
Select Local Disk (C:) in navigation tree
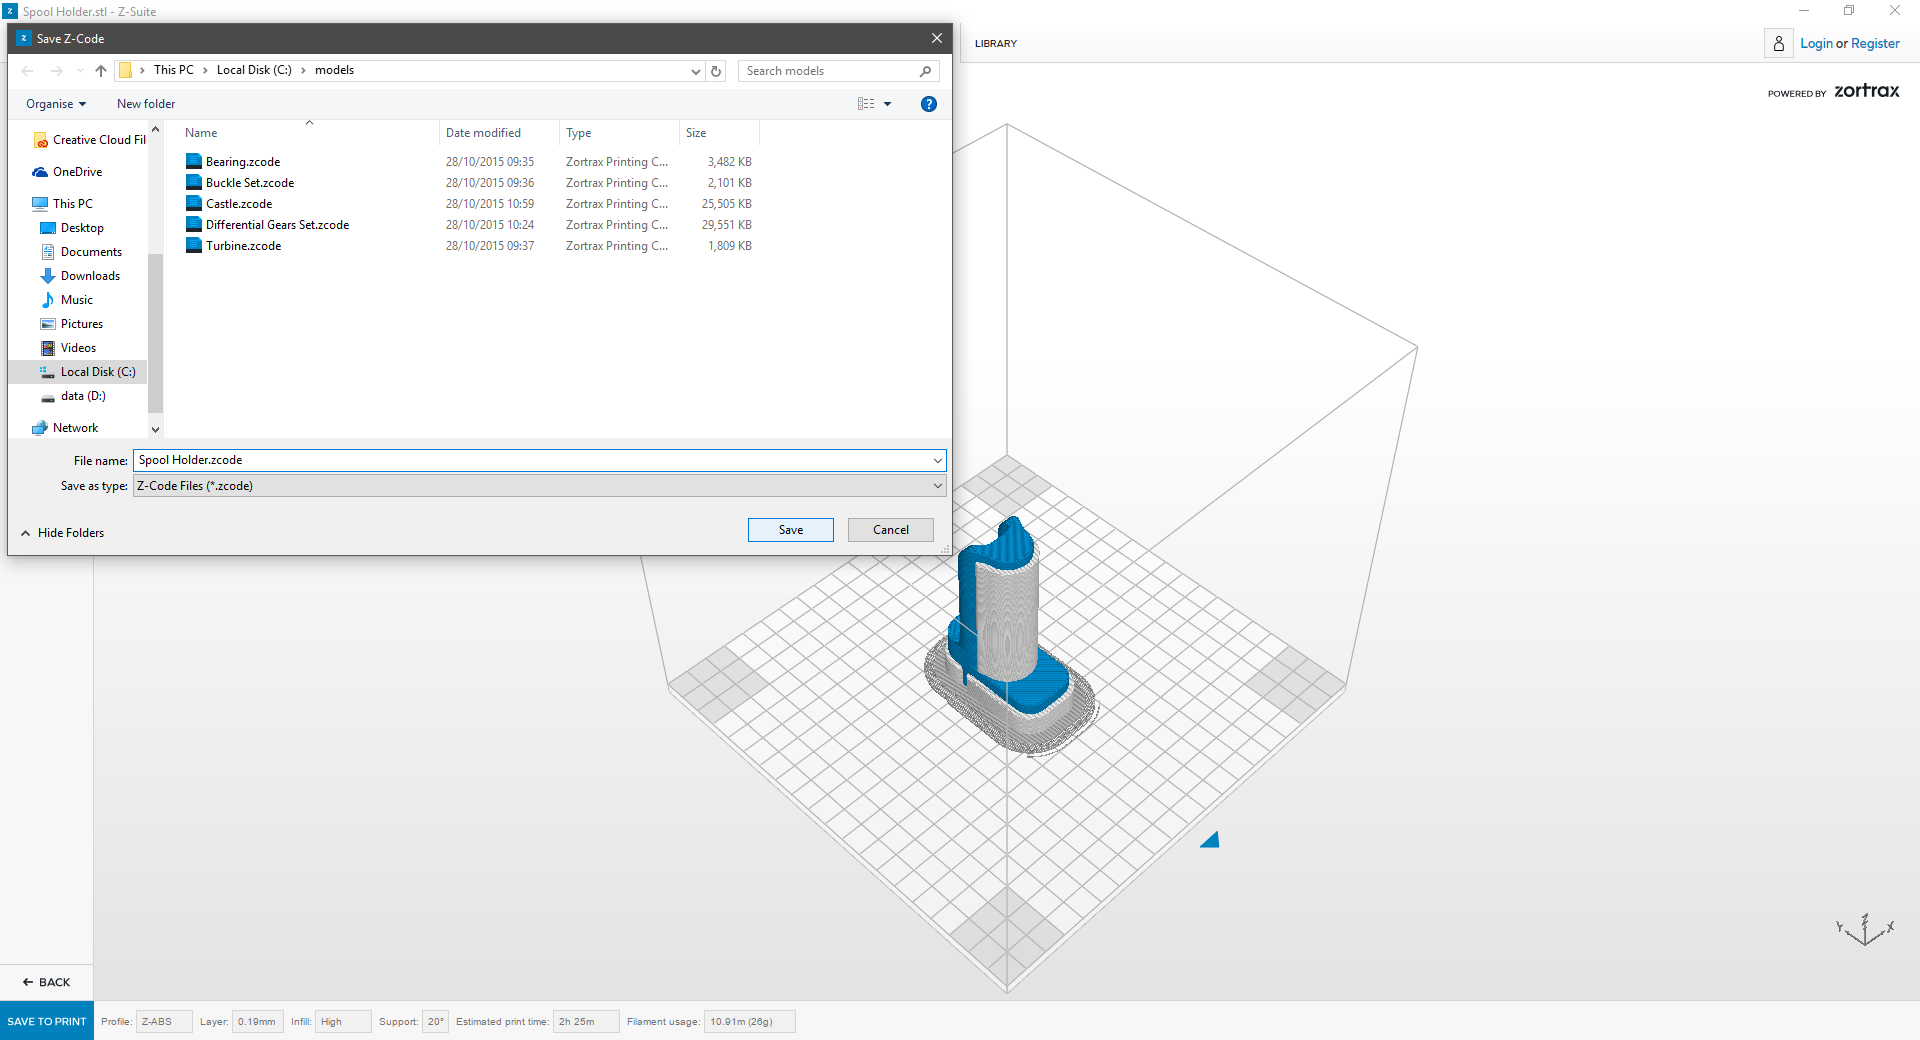pyautogui.click(x=97, y=372)
